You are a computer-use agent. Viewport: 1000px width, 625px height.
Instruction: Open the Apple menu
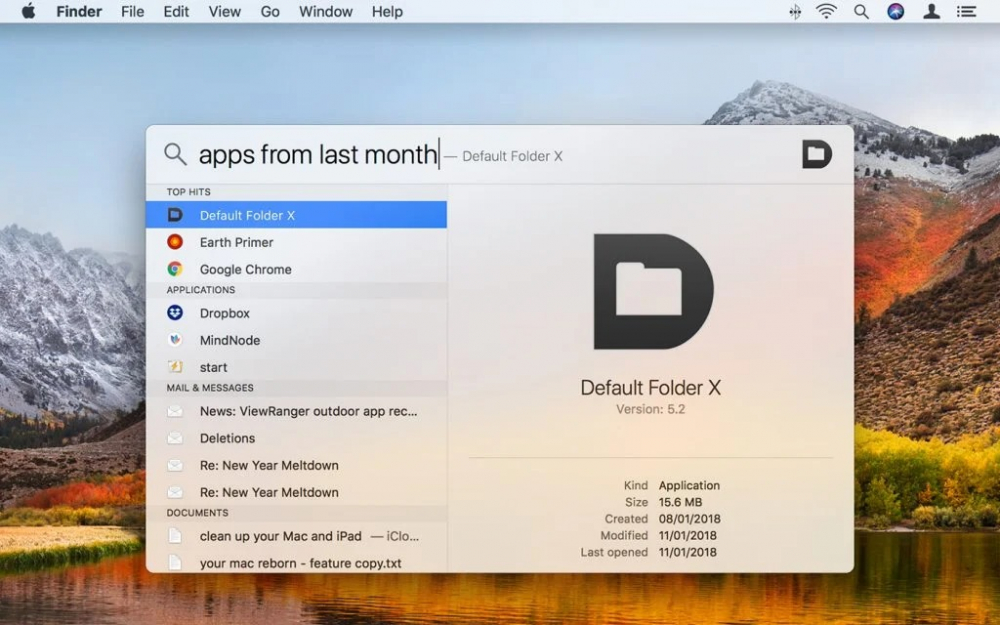coord(28,12)
